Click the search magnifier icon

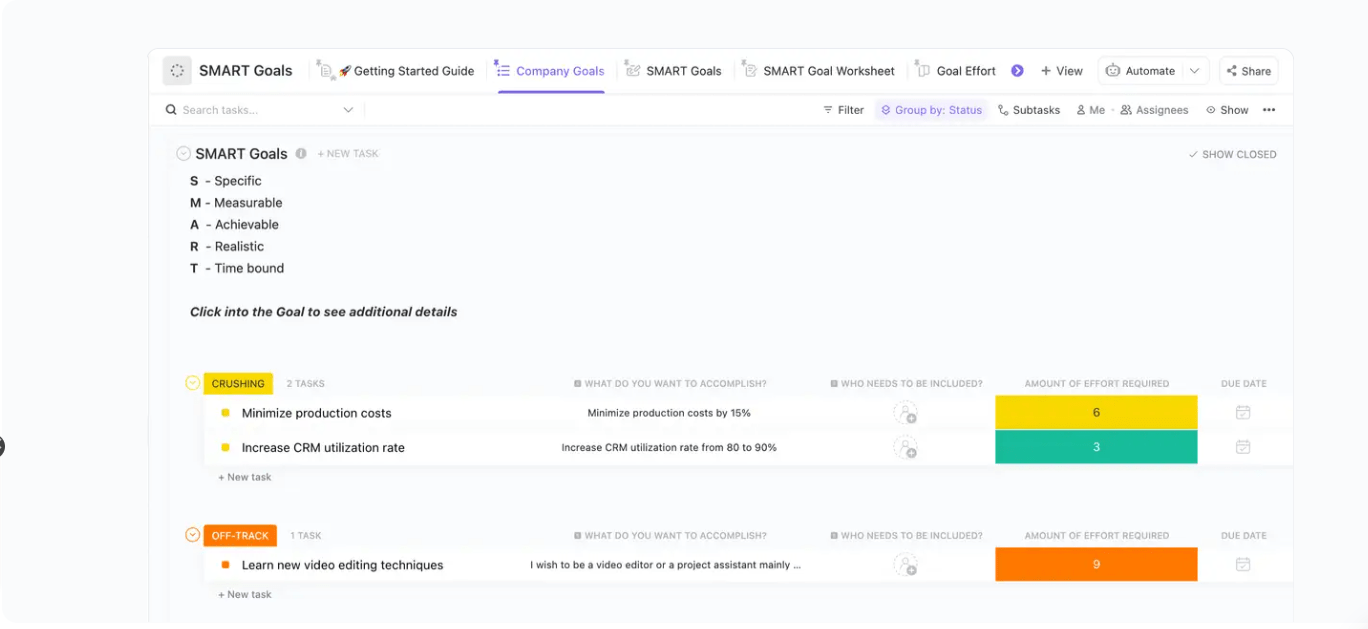click(x=171, y=110)
